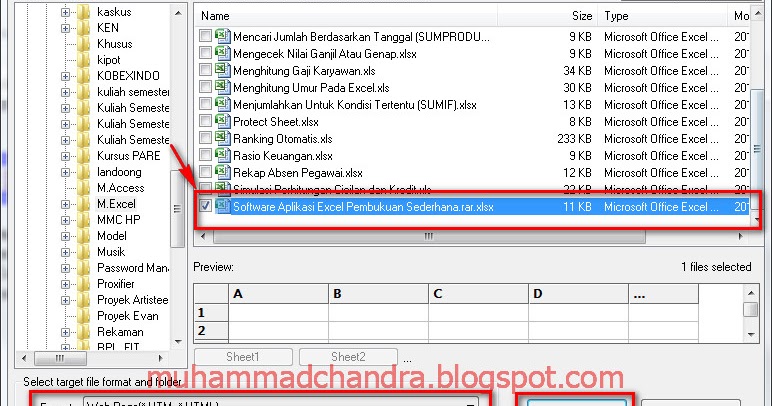The image size is (772, 406).
Task: Expand the KEN folder node
Action: (x=65, y=28)
